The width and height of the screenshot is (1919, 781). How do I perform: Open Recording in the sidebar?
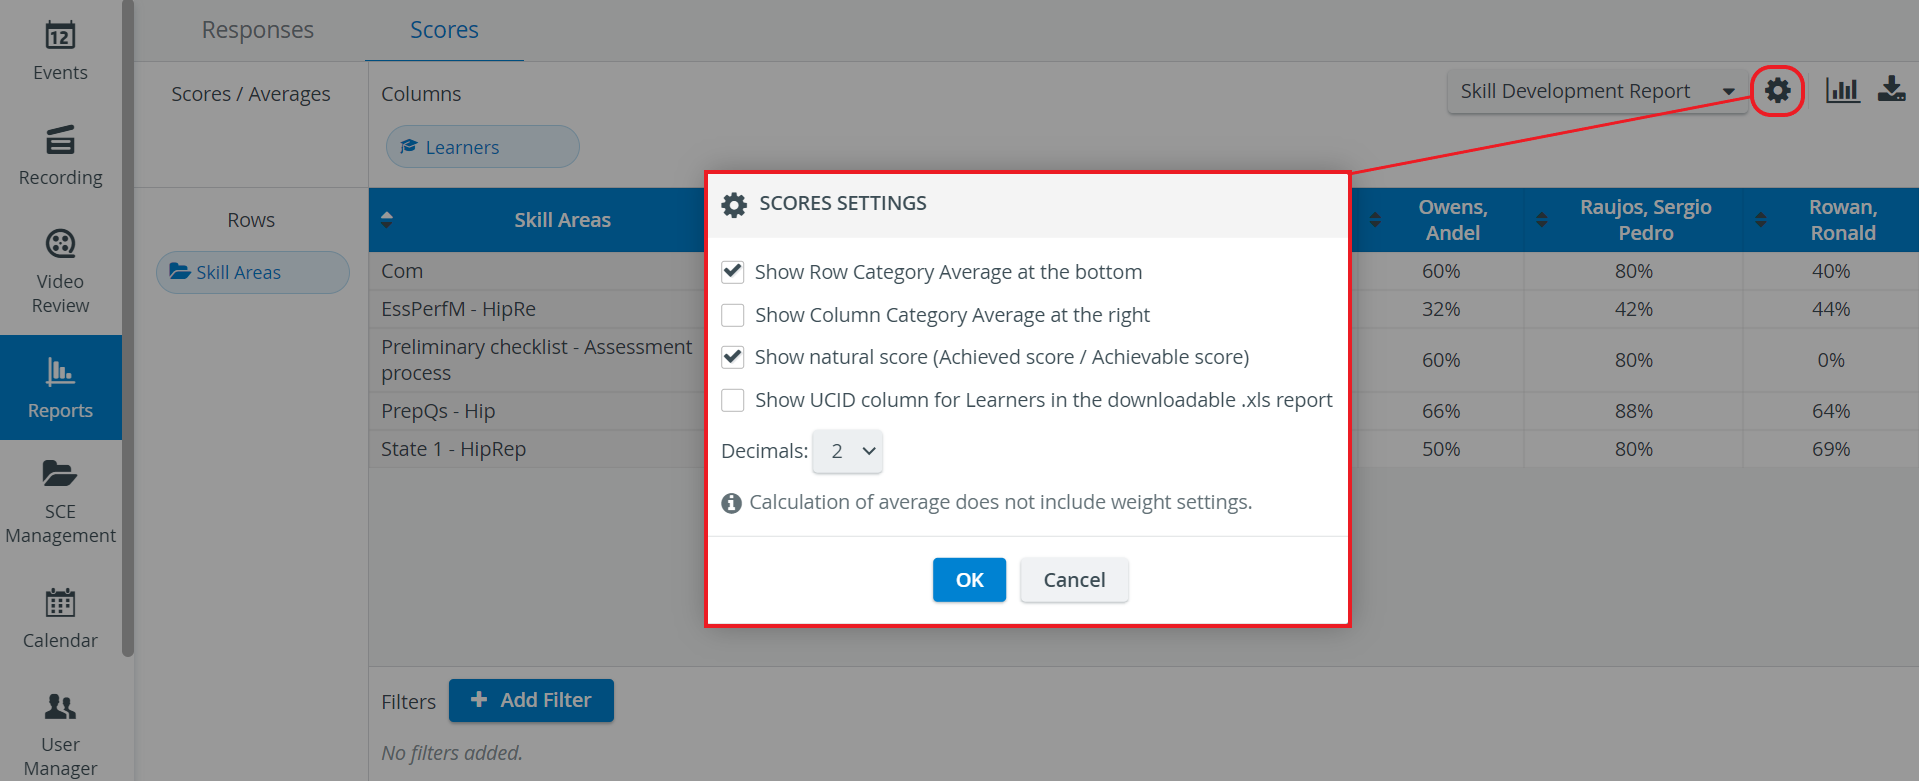click(60, 156)
